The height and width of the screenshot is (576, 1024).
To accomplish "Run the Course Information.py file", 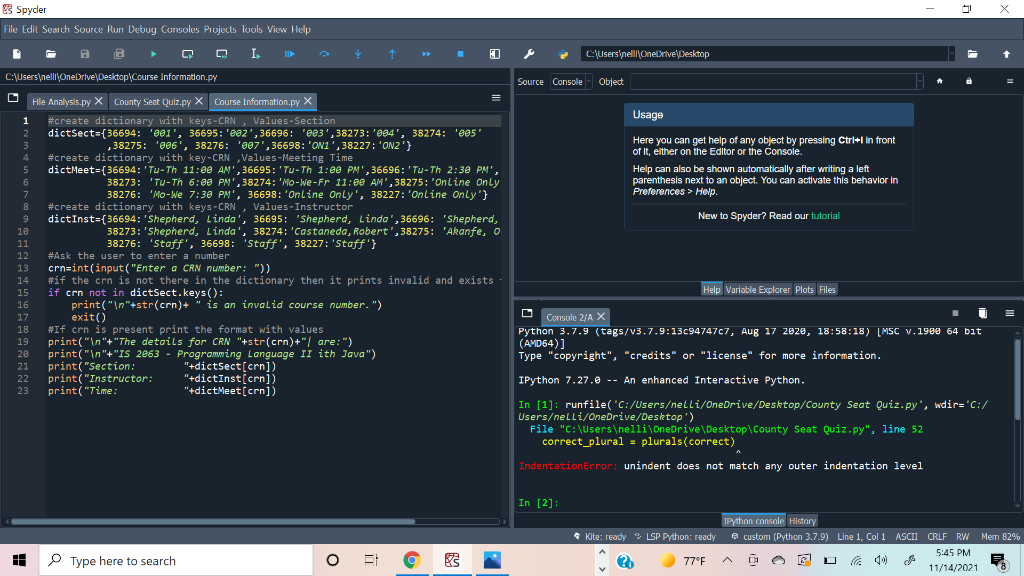I will (153, 54).
